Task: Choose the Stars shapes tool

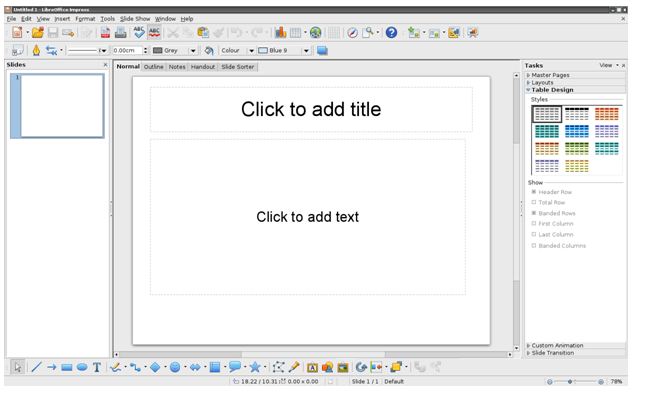Action: (x=255, y=367)
